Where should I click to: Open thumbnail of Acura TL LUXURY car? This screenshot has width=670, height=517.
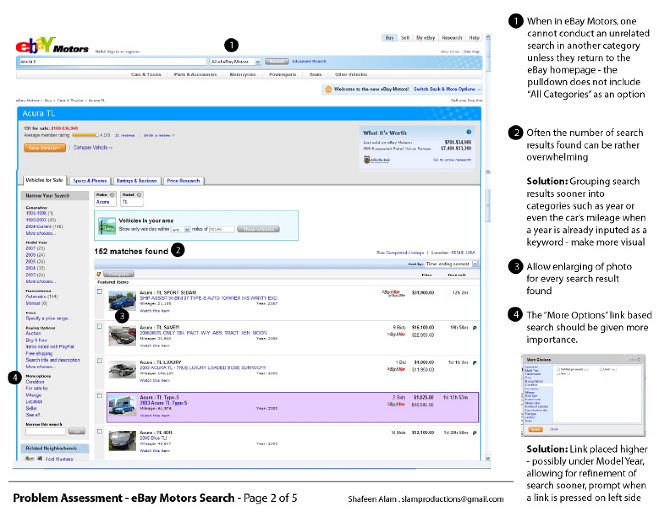[x=122, y=370]
